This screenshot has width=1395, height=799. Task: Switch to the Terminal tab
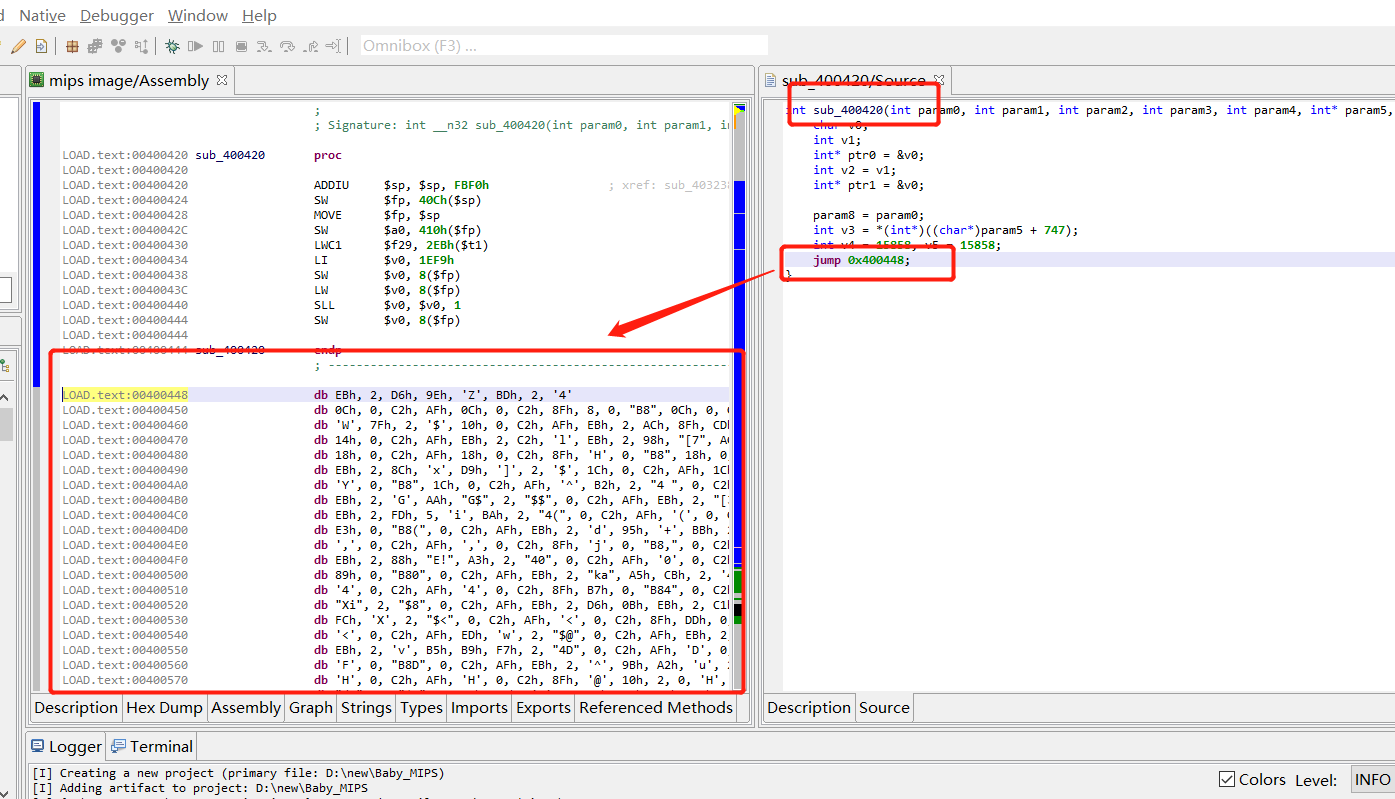(153, 746)
